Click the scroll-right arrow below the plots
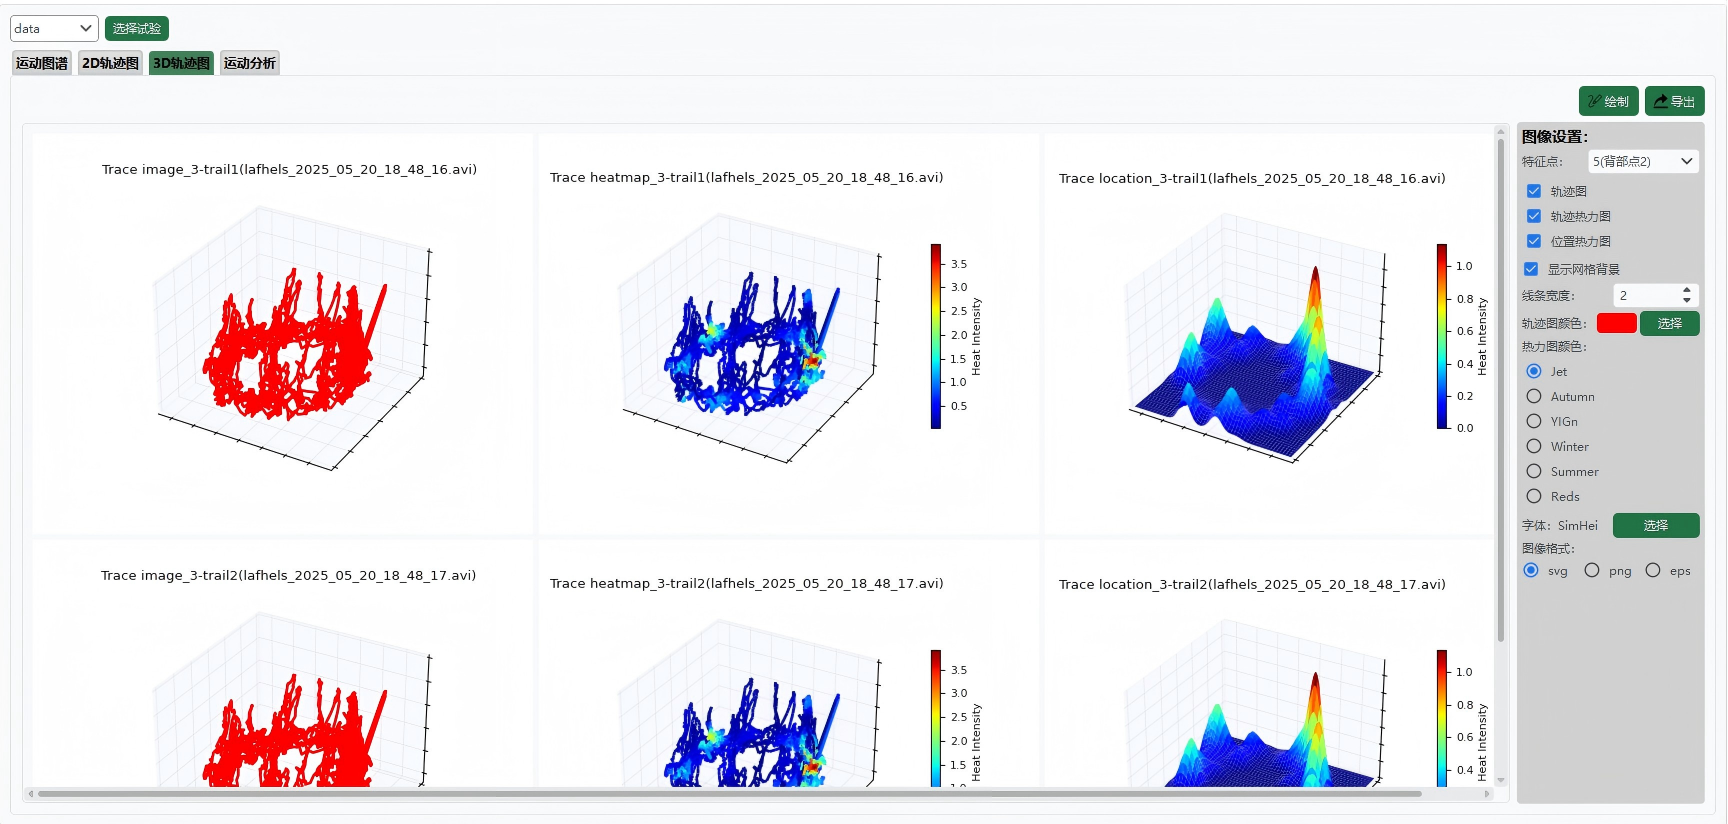 point(1488,794)
